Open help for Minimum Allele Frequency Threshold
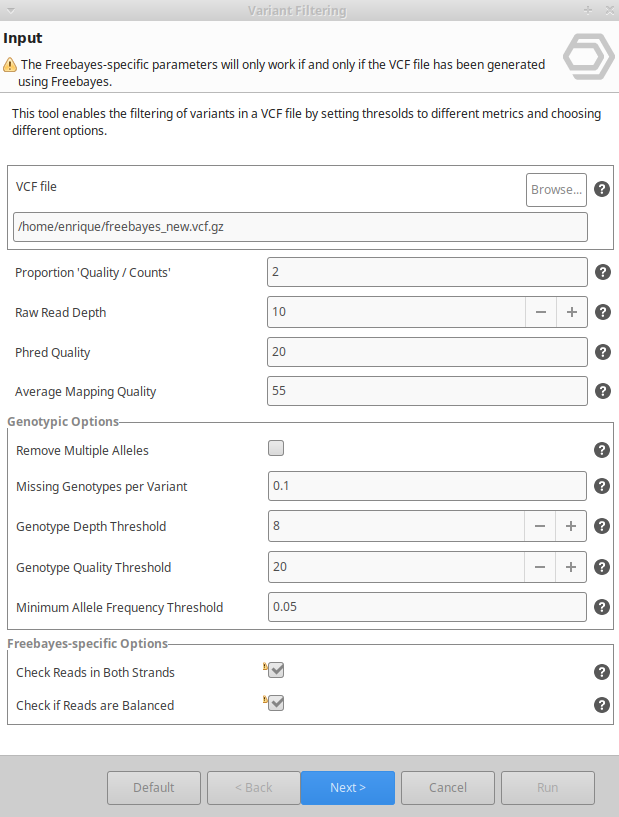Image resolution: width=619 pixels, height=817 pixels. (602, 607)
